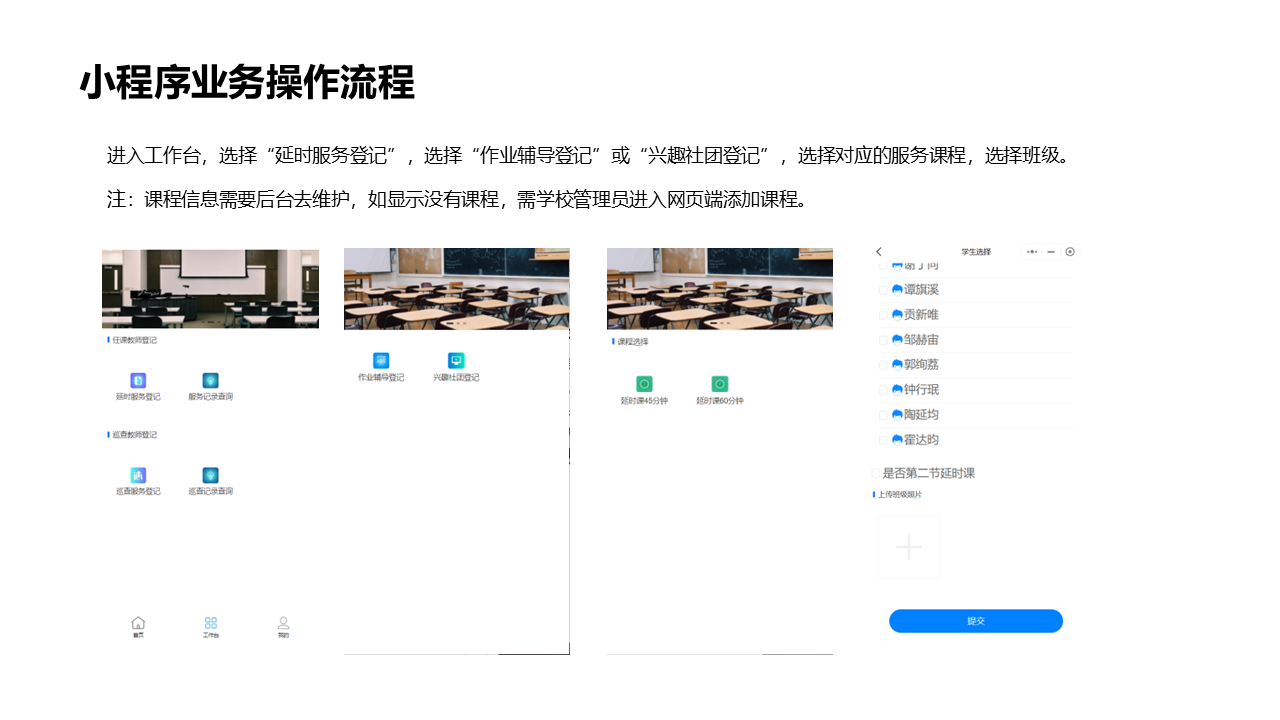Click the blue 提交 button
Screen dimensions: 1280x720
tap(976, 621)
